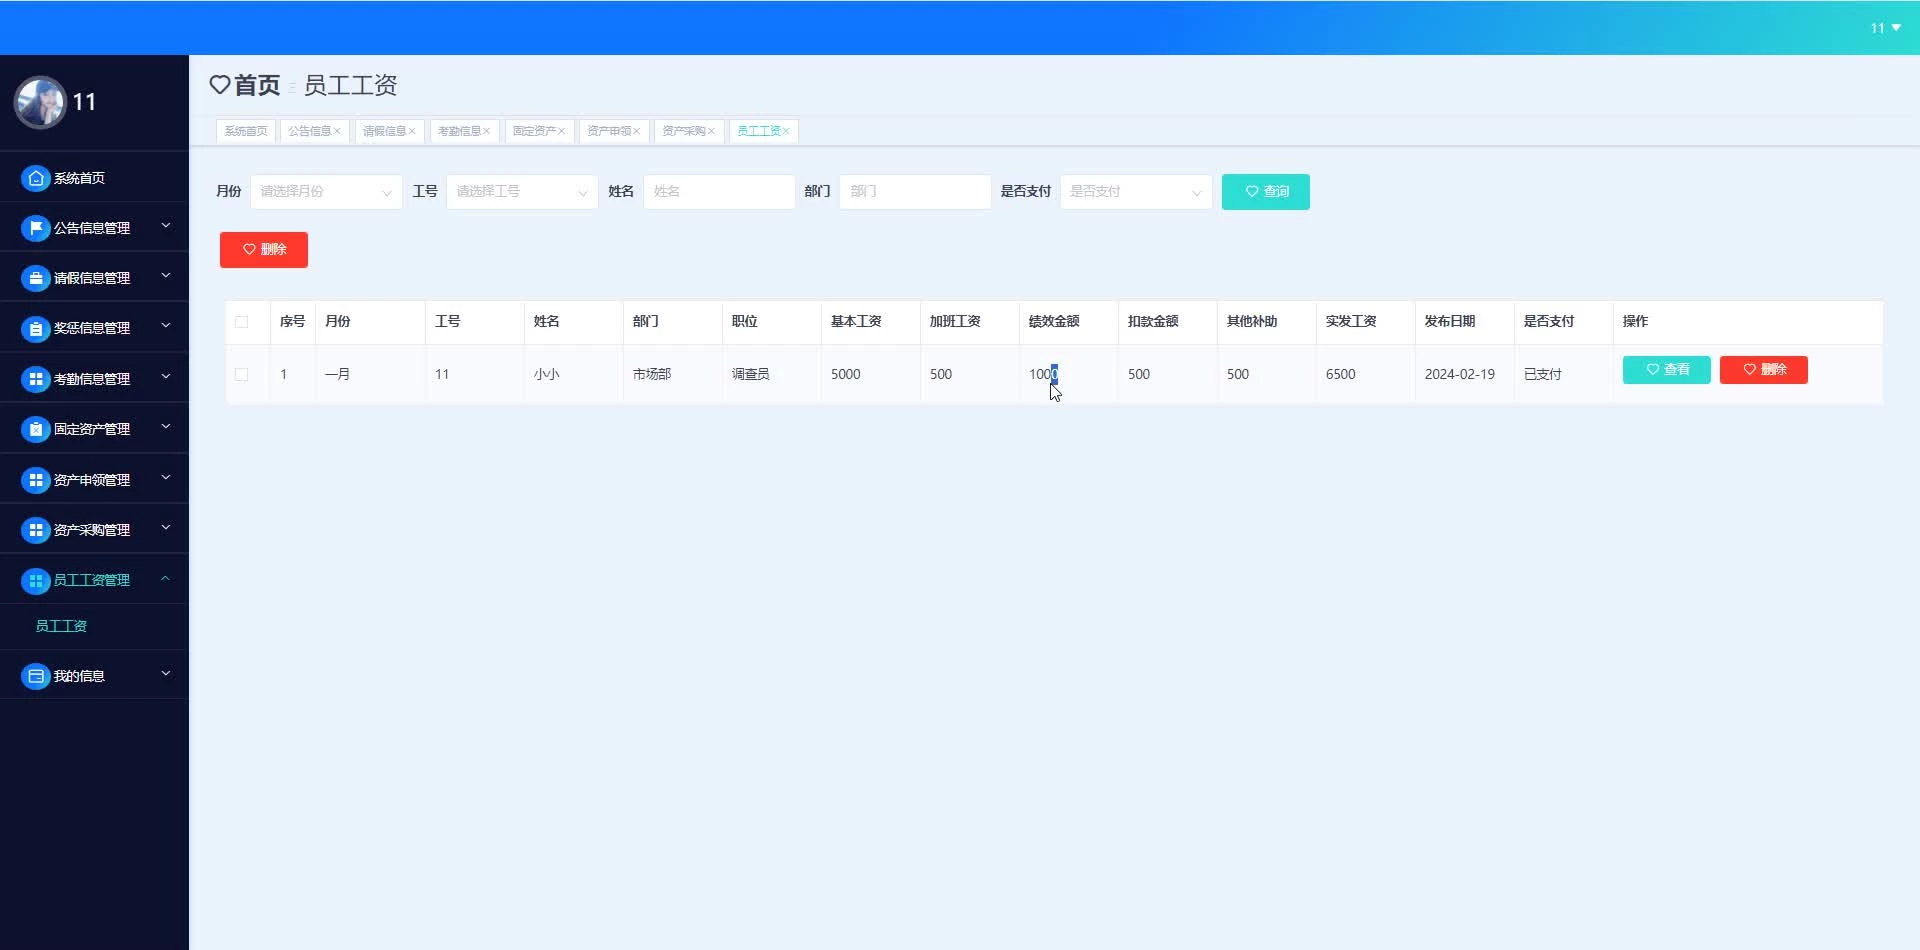The height and width of the screenshot is (950, 1920).
Task: Click the 我的信息 card icon
Action: pos(36,676)
